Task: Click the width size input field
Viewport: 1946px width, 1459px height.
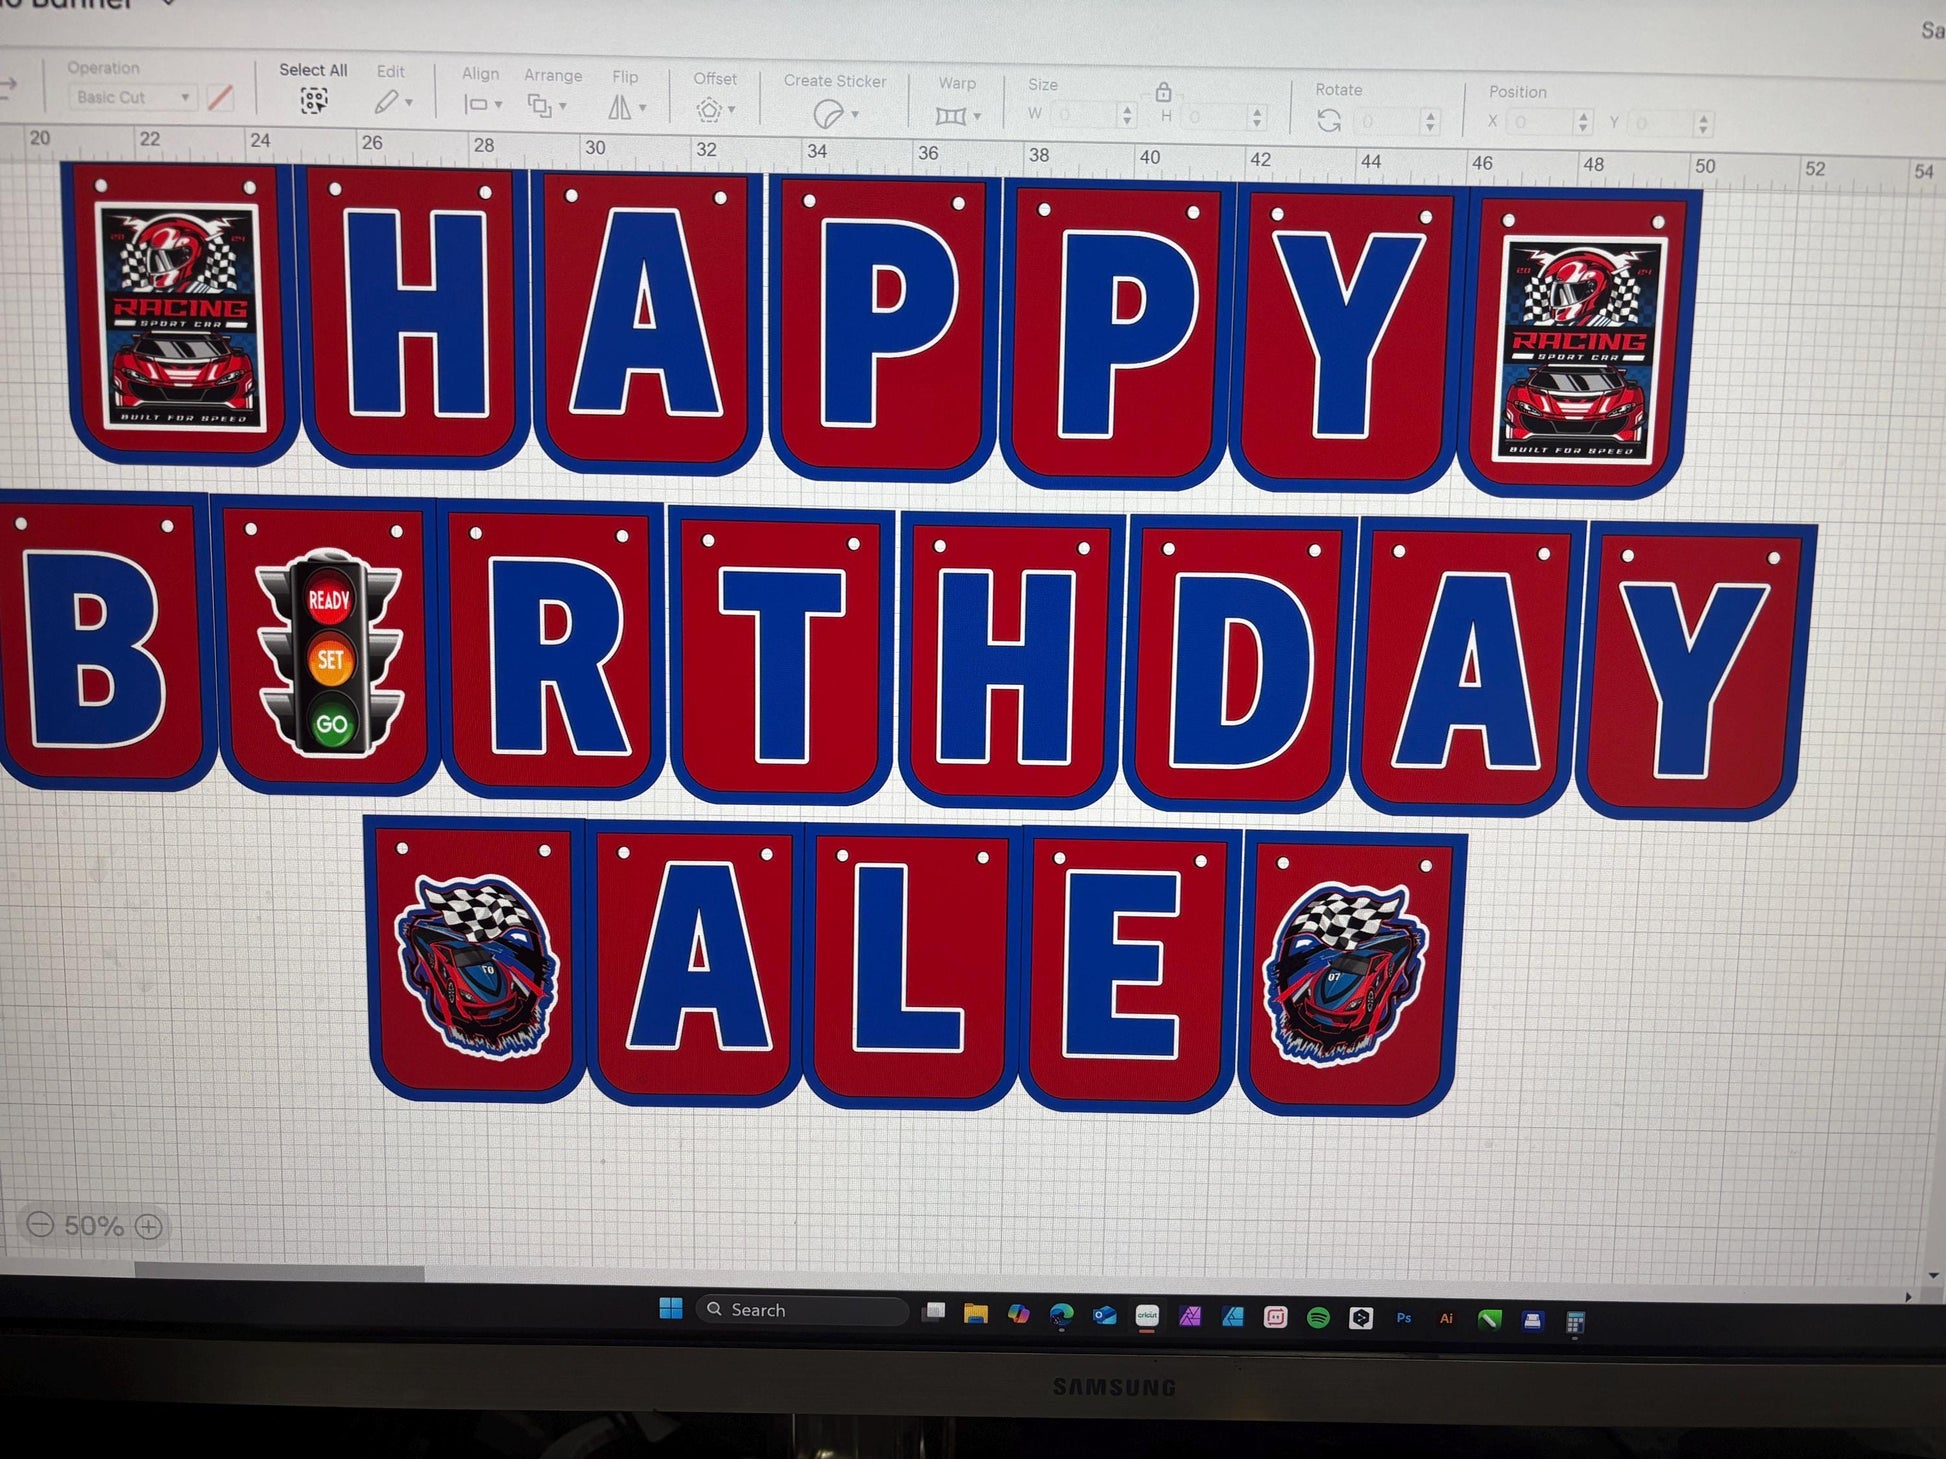Action: point(1083,115)
